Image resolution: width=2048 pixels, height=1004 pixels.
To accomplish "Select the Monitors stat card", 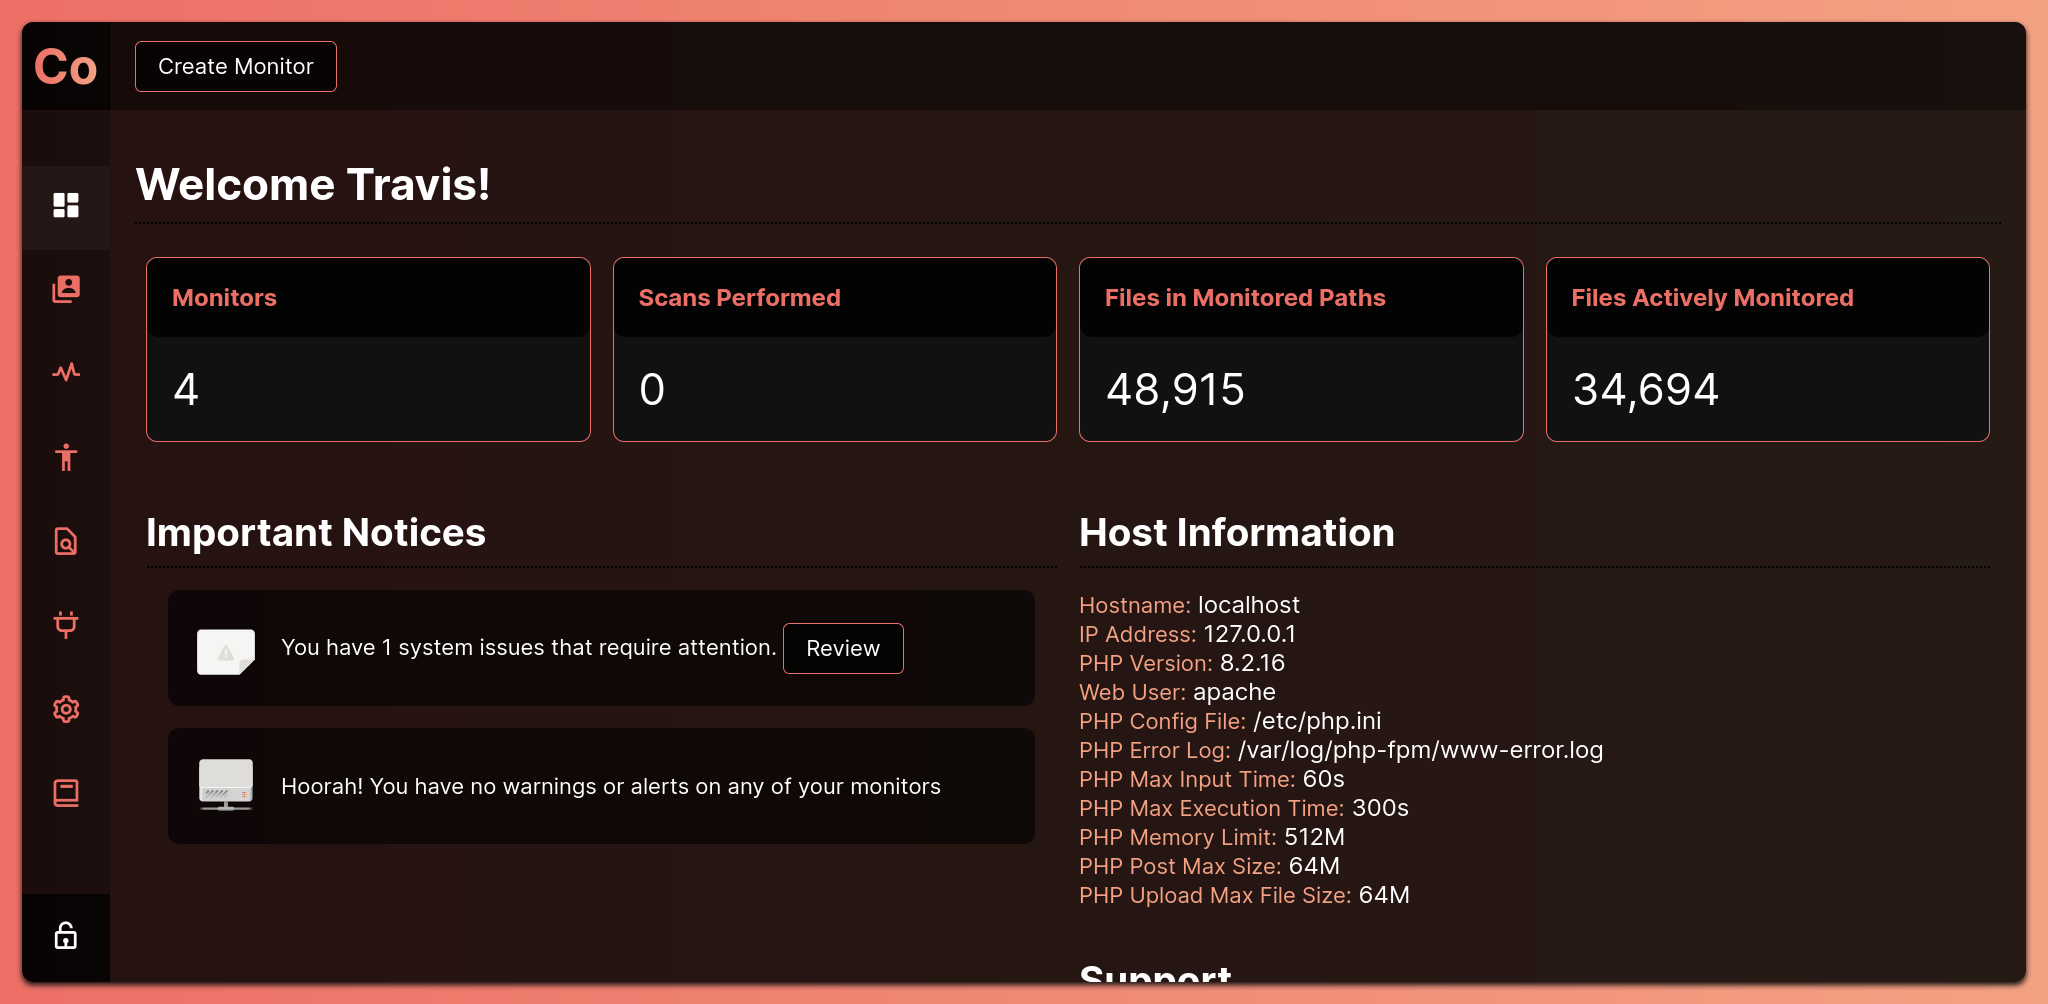I will [368, 349].
